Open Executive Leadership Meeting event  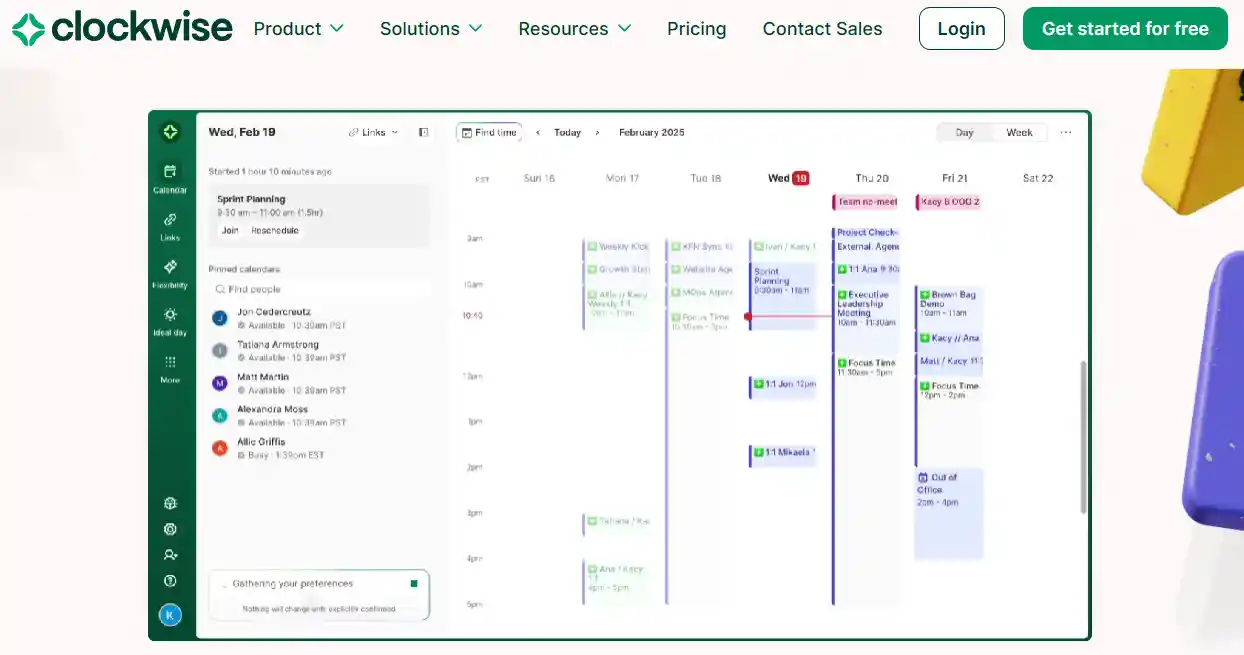pyautogui.click(x=866, y=318)
